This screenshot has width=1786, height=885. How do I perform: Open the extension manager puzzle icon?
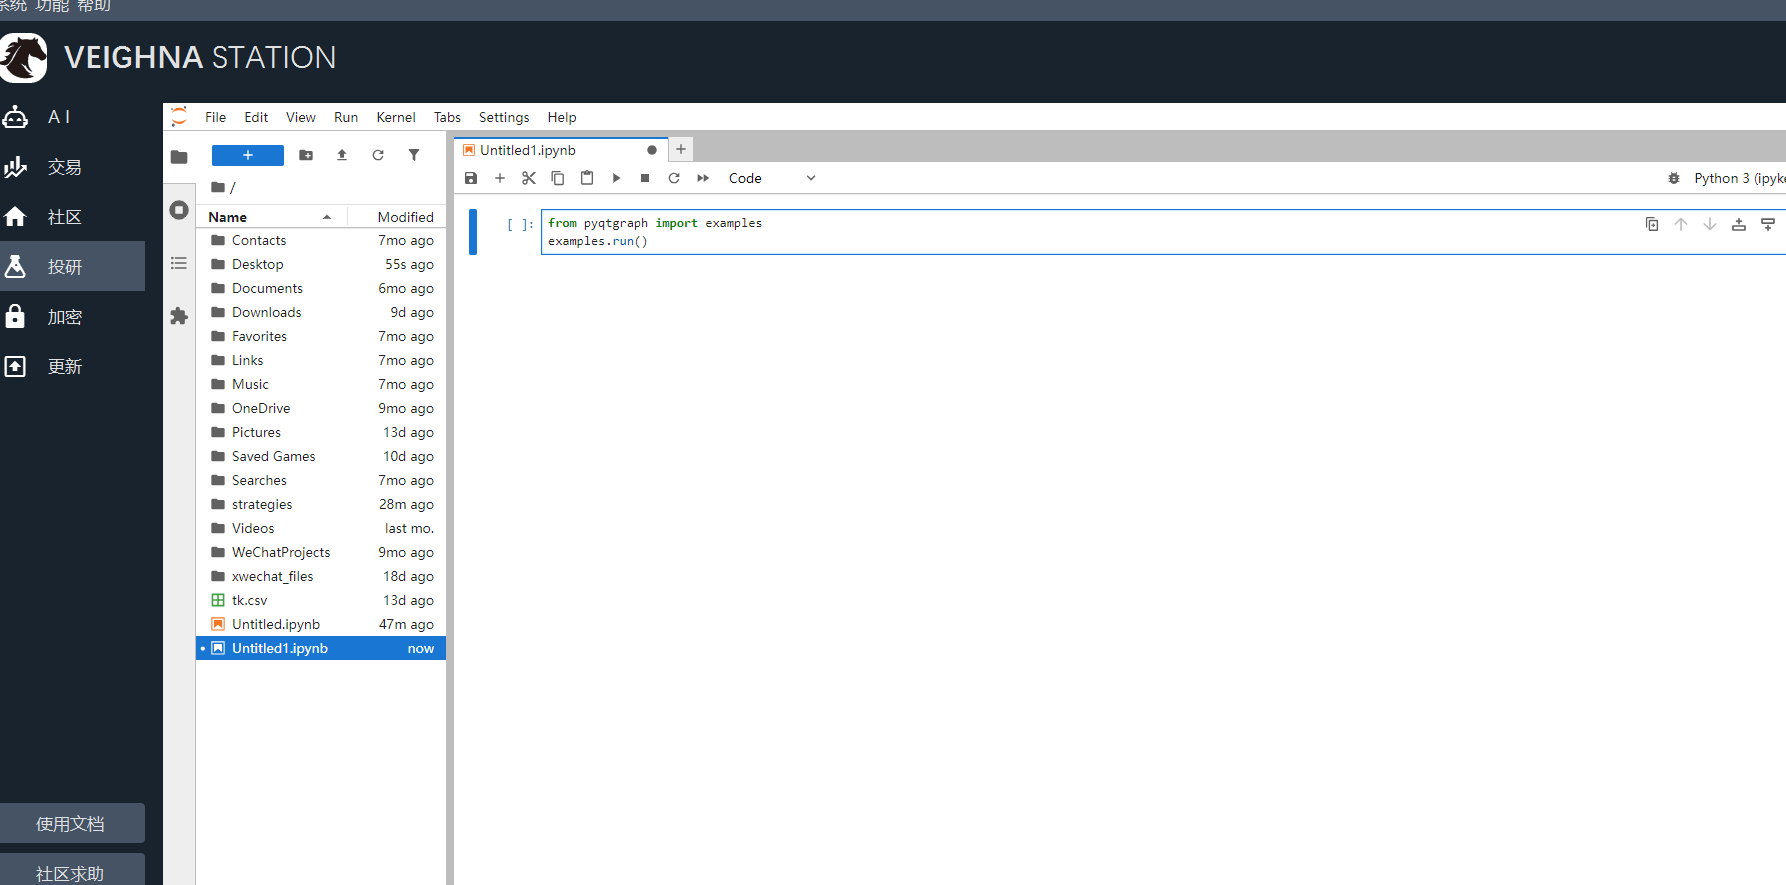179,316
